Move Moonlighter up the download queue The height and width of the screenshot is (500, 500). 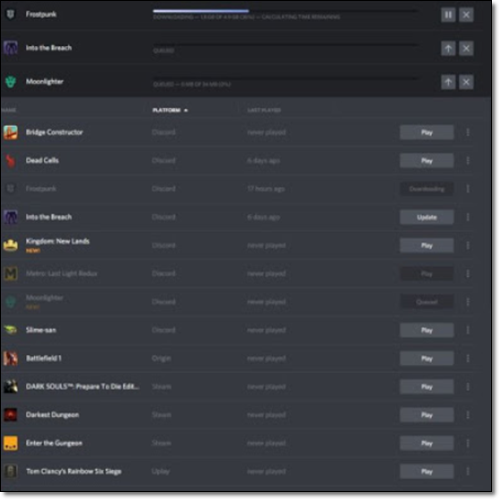point(448,82)
